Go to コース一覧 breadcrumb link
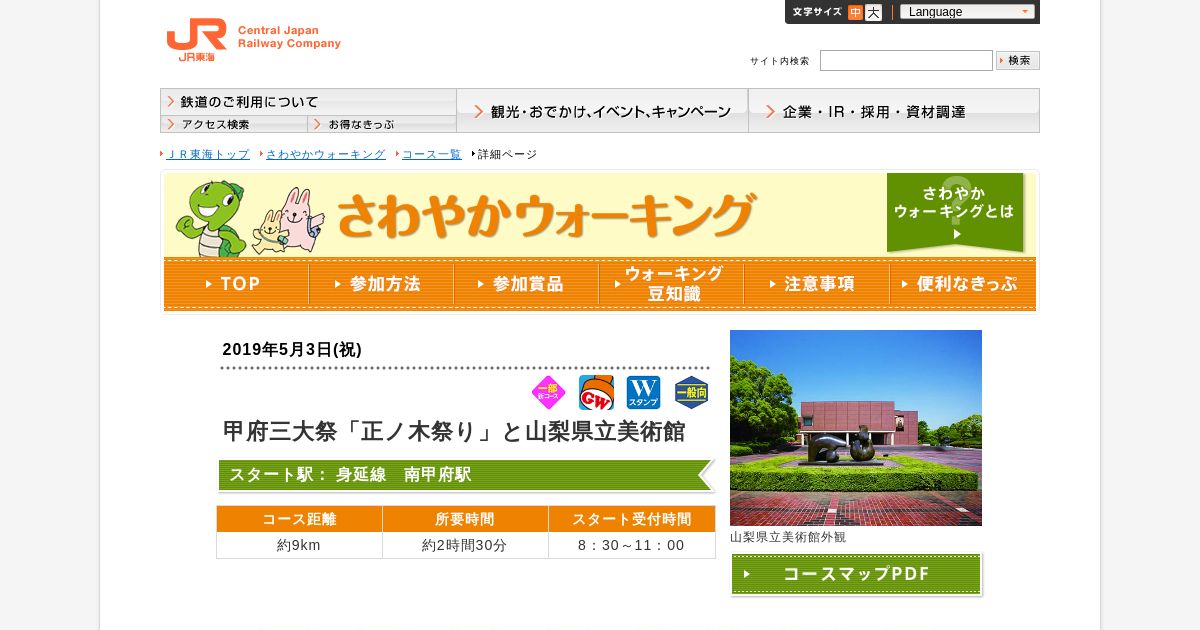 [432, 154]
